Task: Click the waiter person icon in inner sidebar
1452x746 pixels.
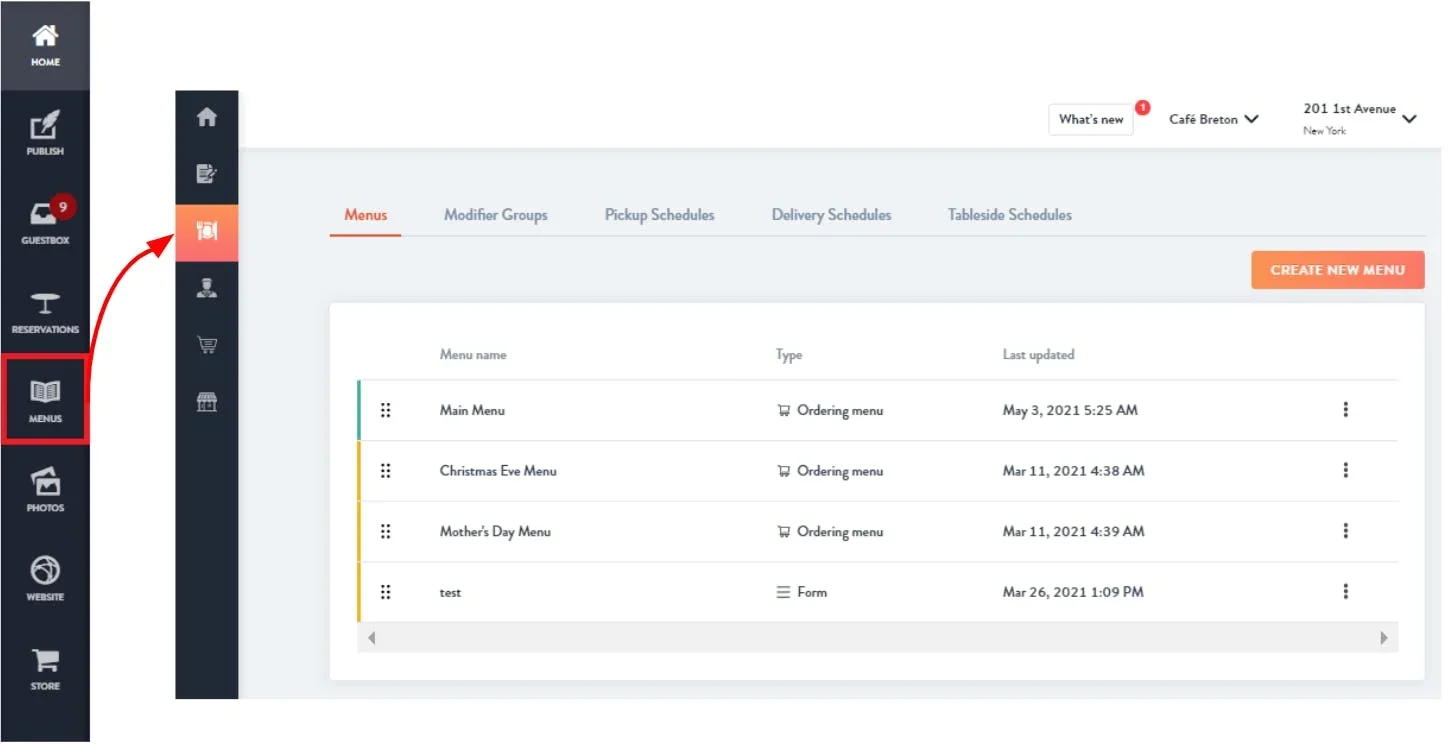Action: pyautogui.click(x=207, y=289)
